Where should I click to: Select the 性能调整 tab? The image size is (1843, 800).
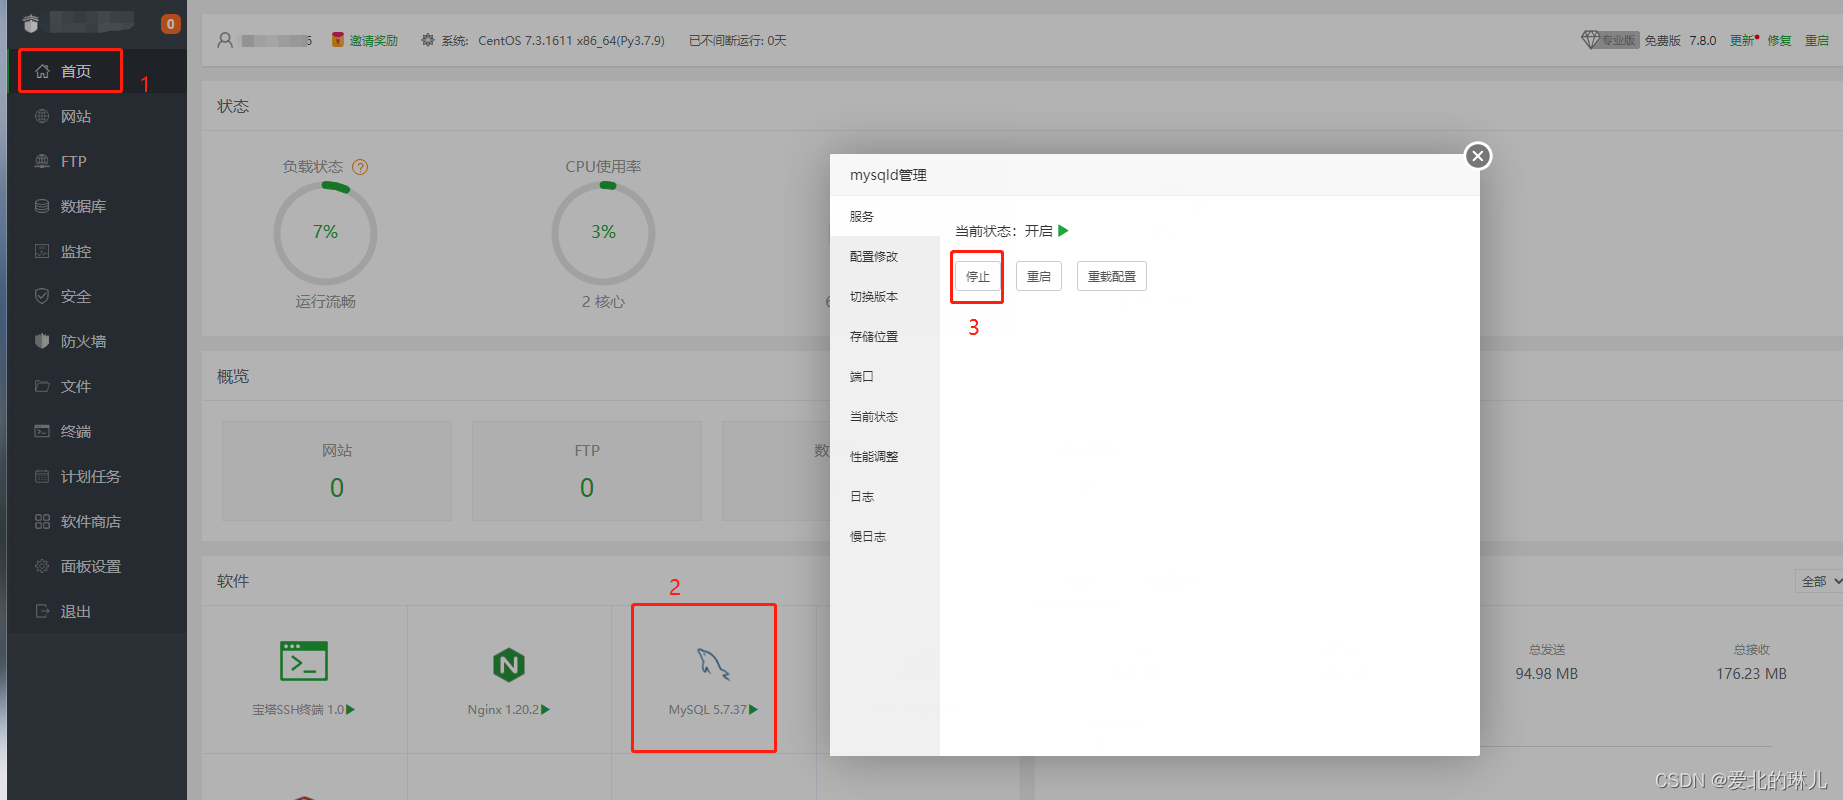pos(885,456)
